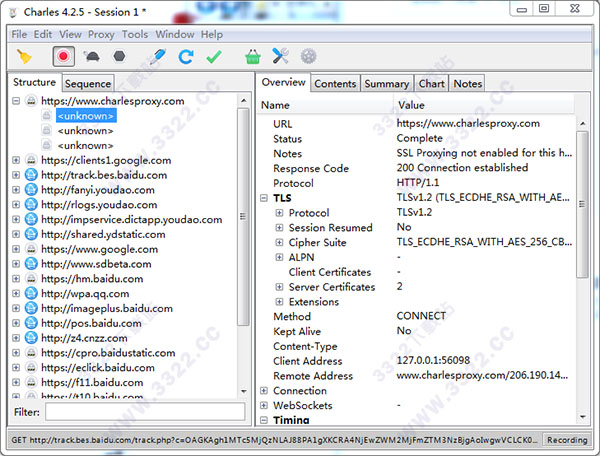Select the Overview tab
600x456 pixels.
(284, 82)
